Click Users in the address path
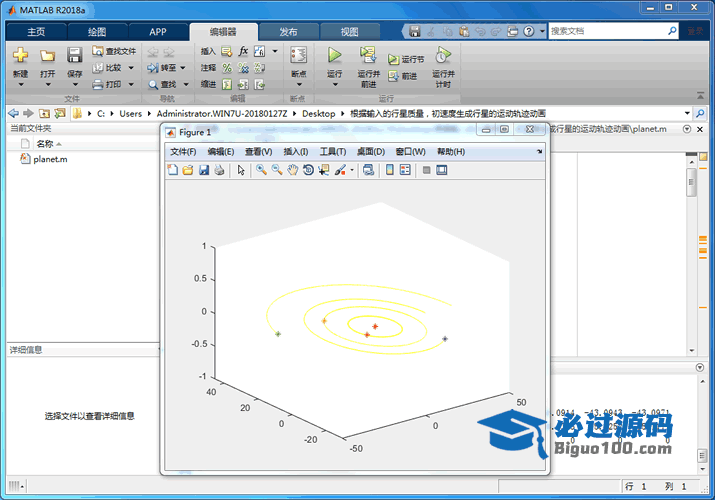The height and width of the screenshot is (500, 715). [130, 113]
